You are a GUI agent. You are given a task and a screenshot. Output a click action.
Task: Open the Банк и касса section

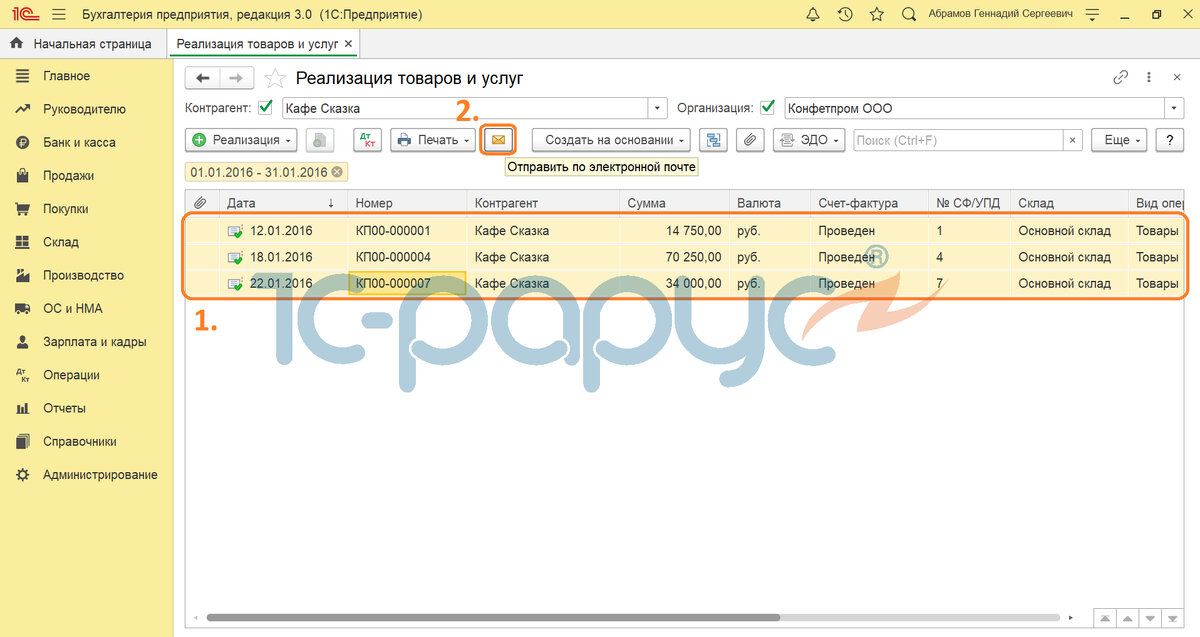tap(79, 142)
